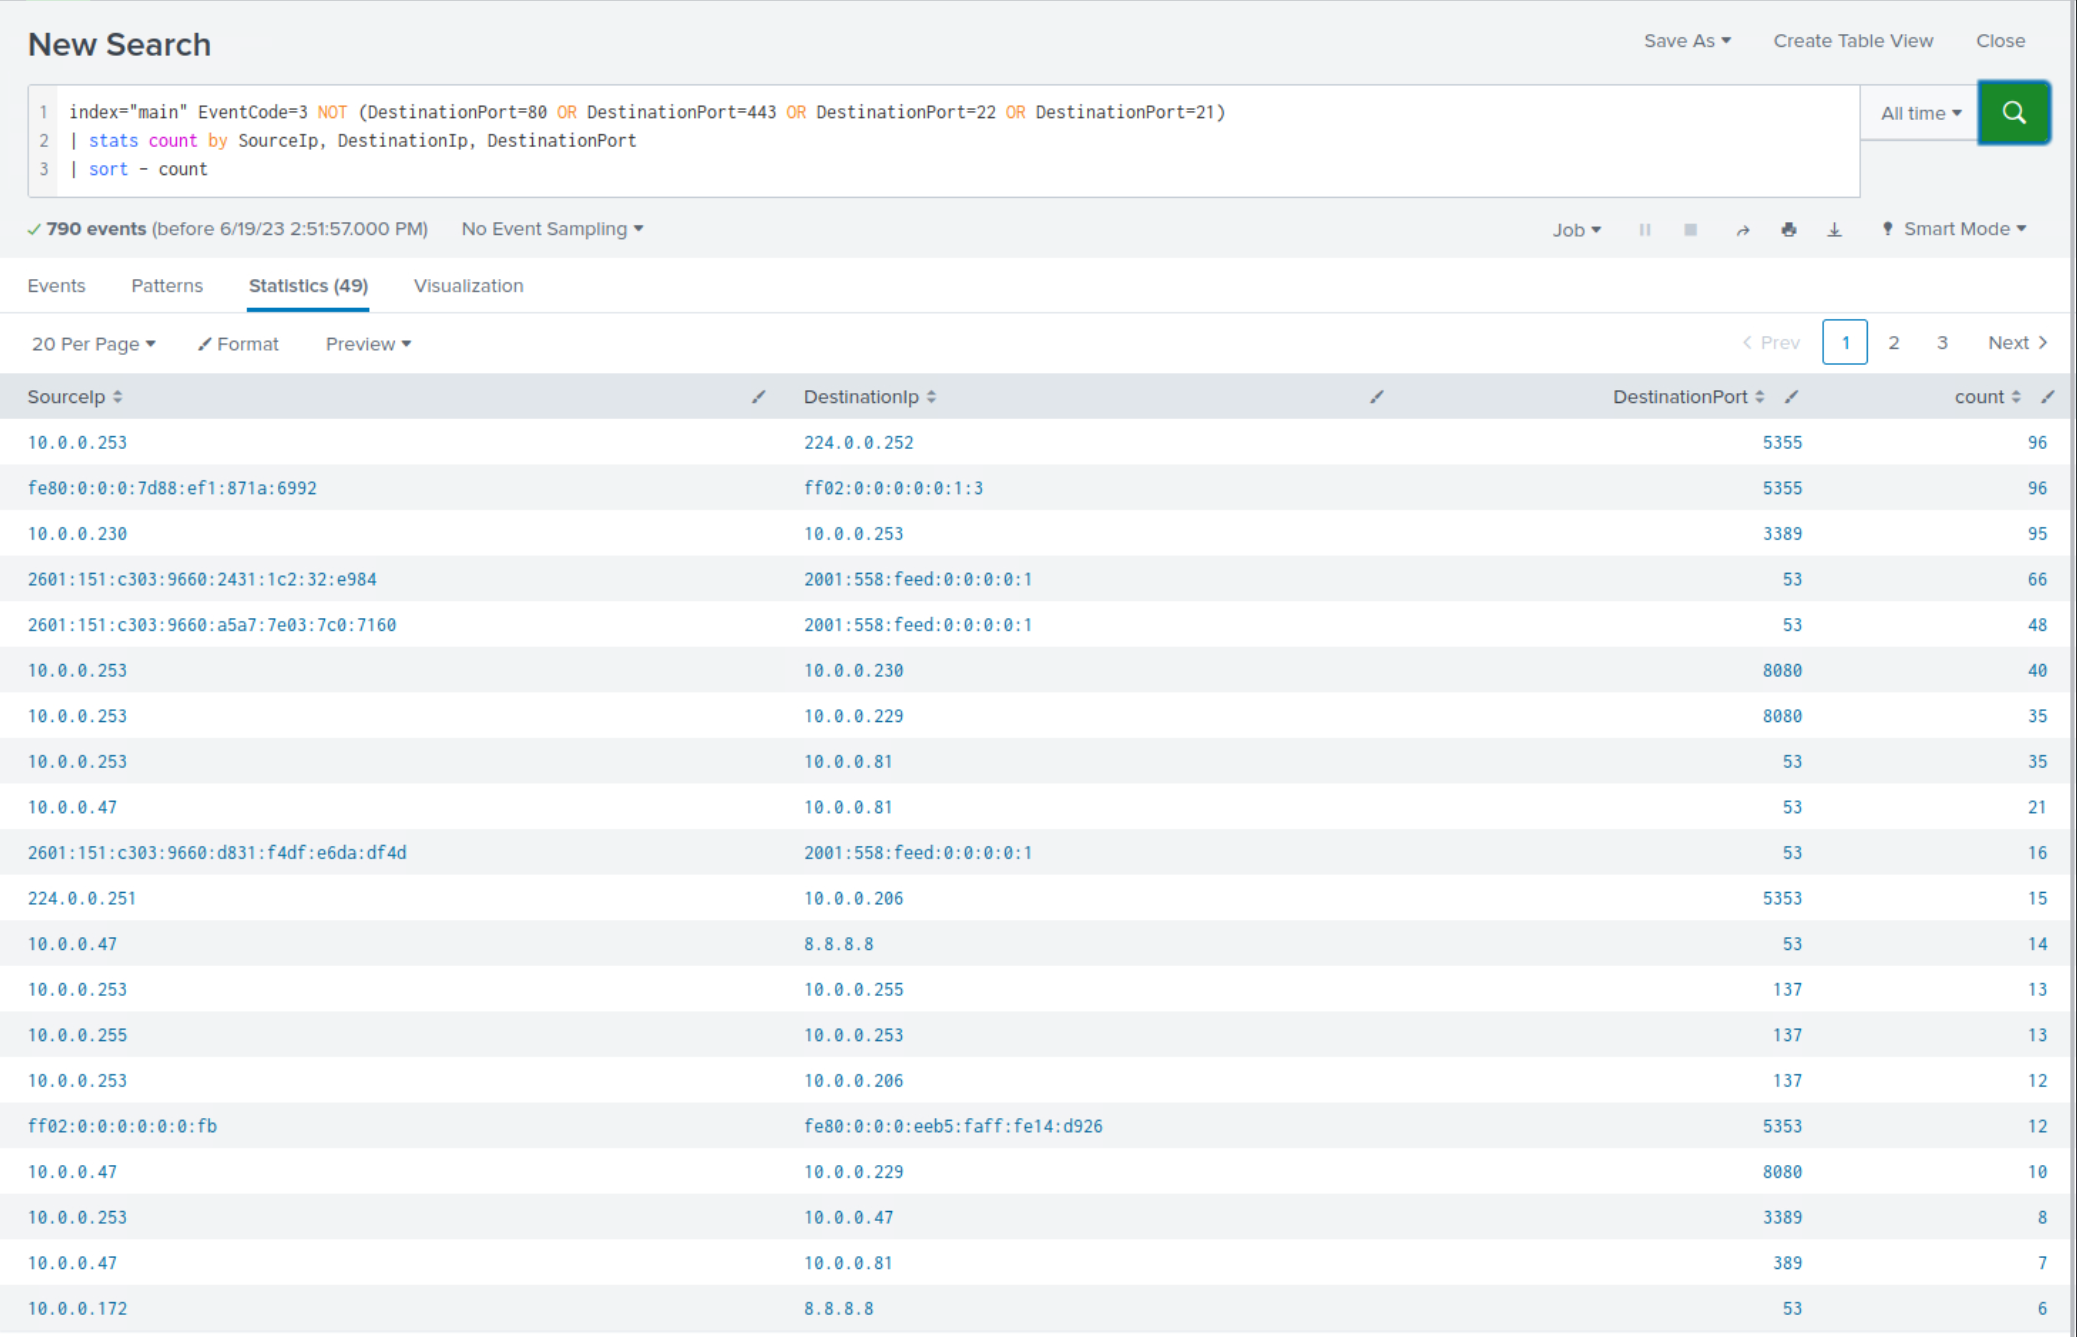The width and height of the screenshot is (2077, 1337).
Task: Click Create Table View
Action: [x=1852, y=41]
